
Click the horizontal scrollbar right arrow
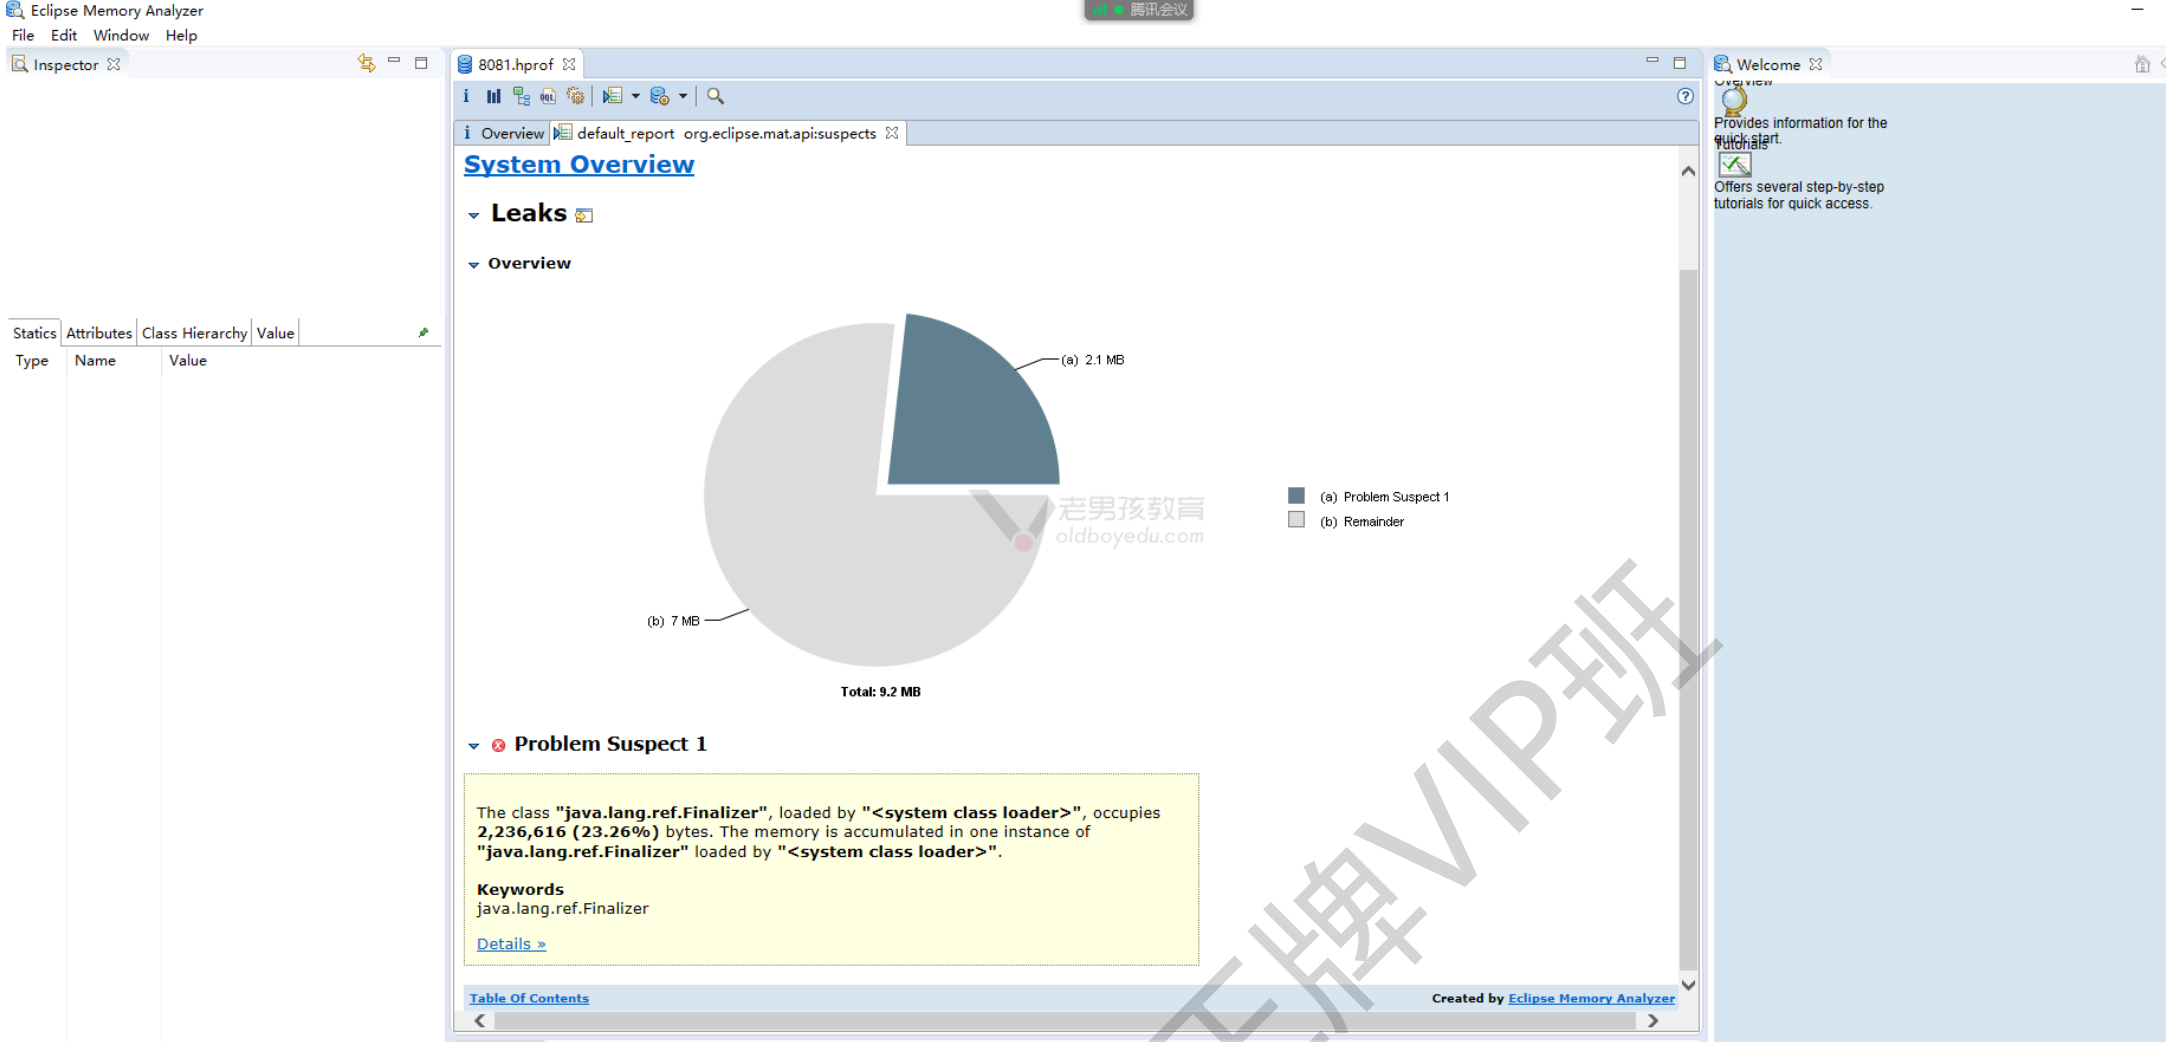pyautogui.click(x=1653, y=1020)
